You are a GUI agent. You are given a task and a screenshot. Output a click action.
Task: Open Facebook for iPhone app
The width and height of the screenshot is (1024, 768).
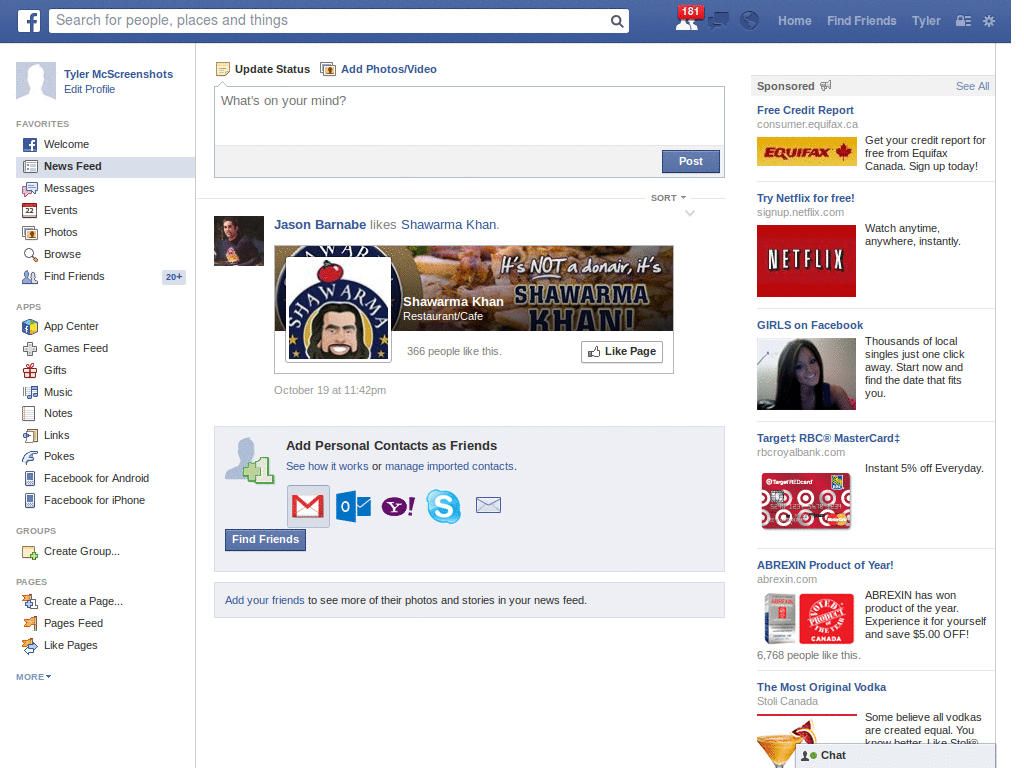point(94,500)
